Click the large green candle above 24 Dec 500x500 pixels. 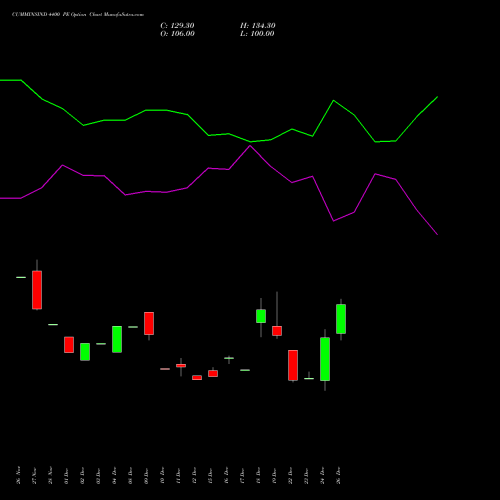pyautogui.click(x=325, y=359)
